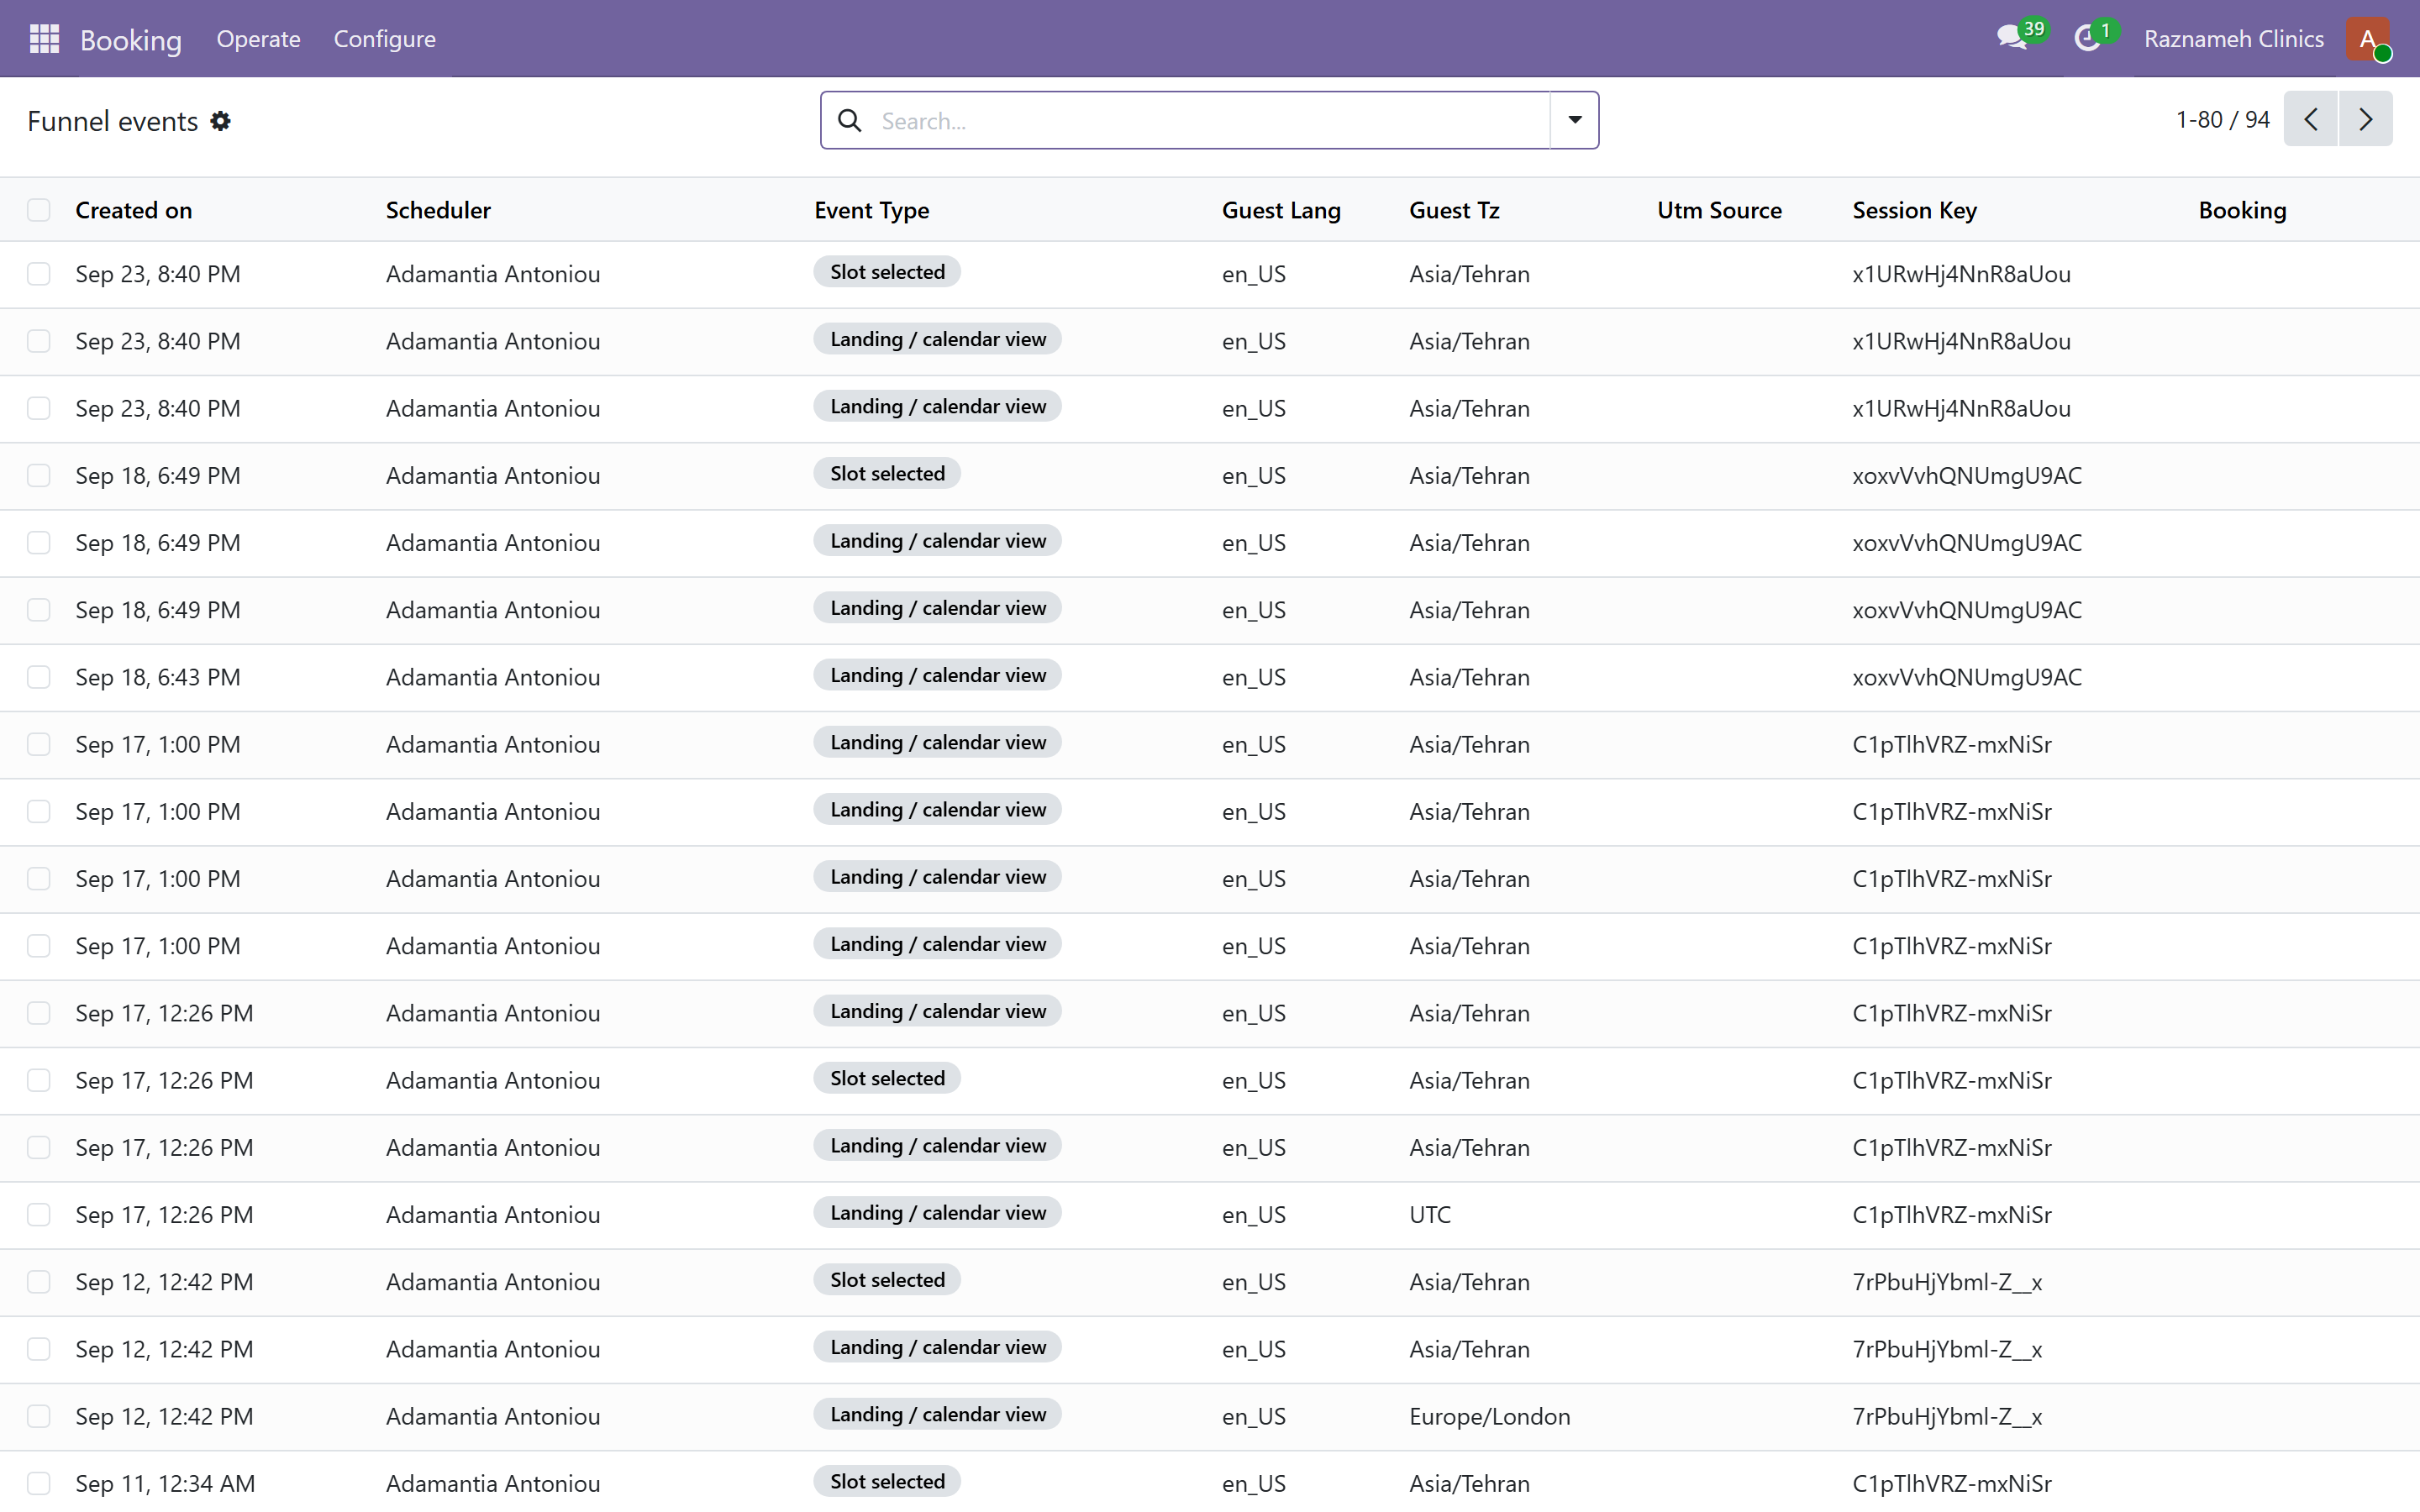This screenshot has width=2420, height=1512.
Task: Sort by the Scheduler column header
Action: tap(438, 210)
